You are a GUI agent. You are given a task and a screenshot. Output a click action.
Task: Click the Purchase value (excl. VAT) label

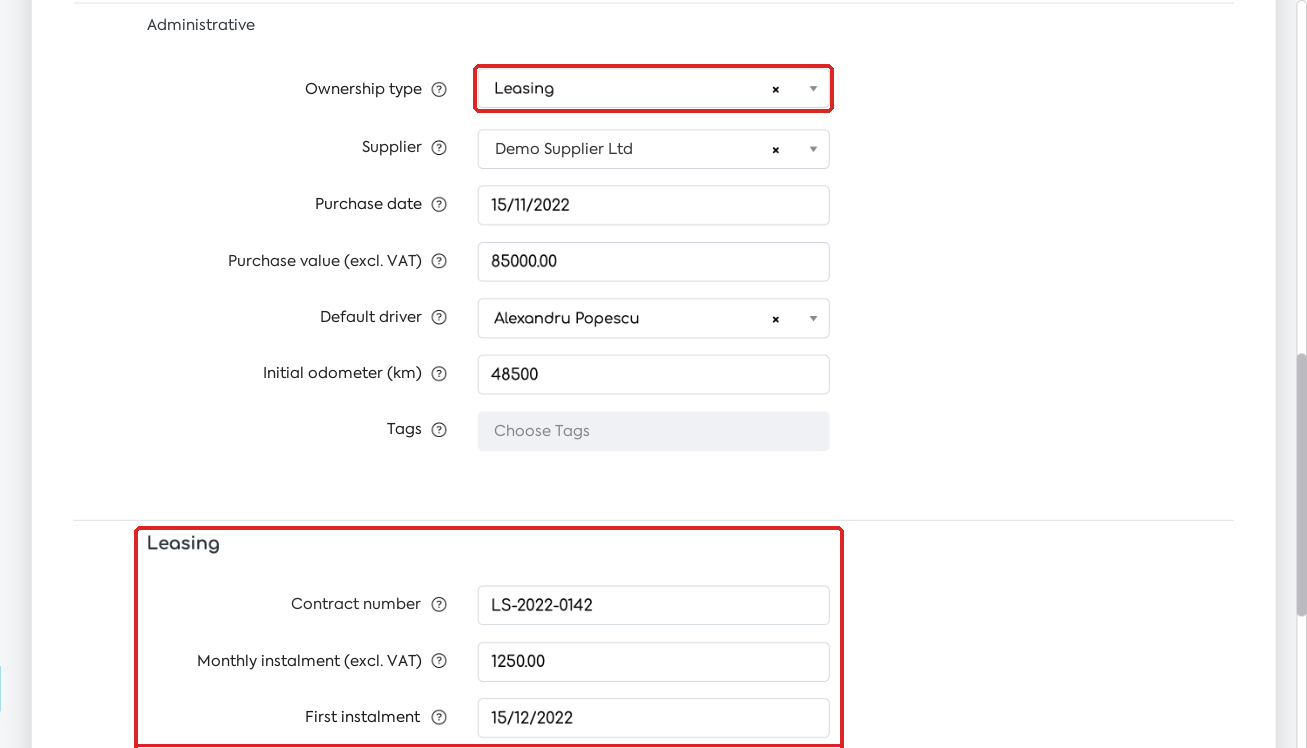click(325, 261)
